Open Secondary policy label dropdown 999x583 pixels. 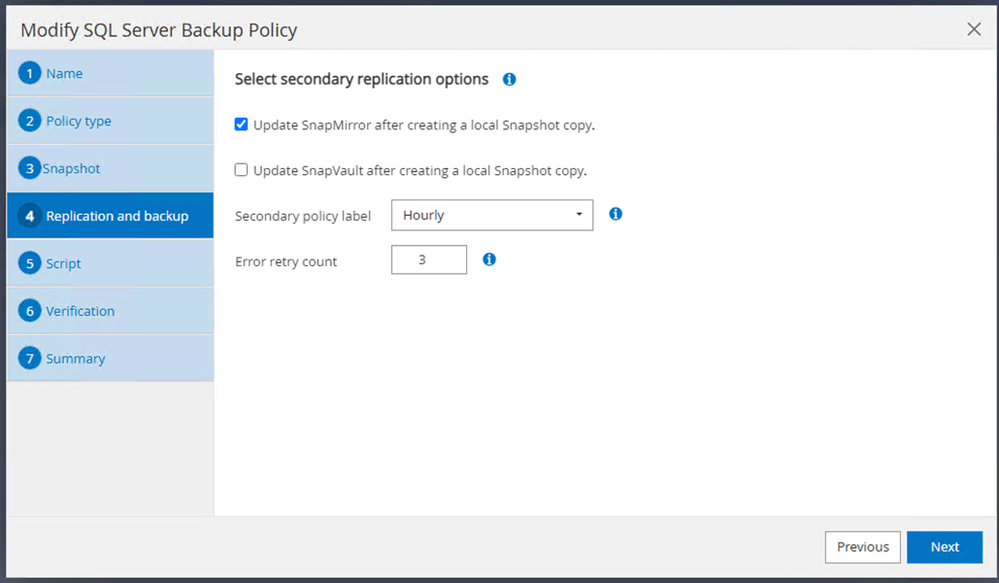pyautogui.click(x=491, y=215)
